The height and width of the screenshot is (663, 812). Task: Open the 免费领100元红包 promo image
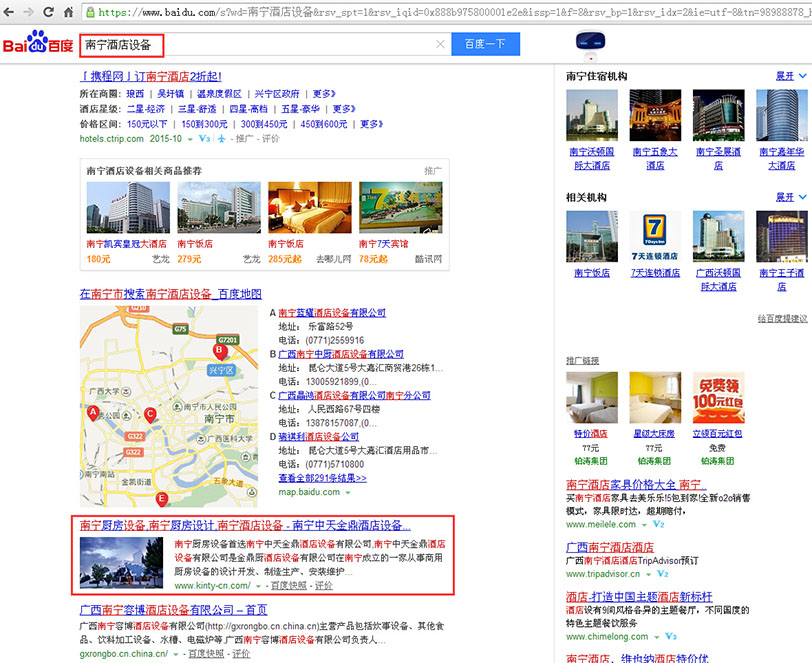(719, 397)
